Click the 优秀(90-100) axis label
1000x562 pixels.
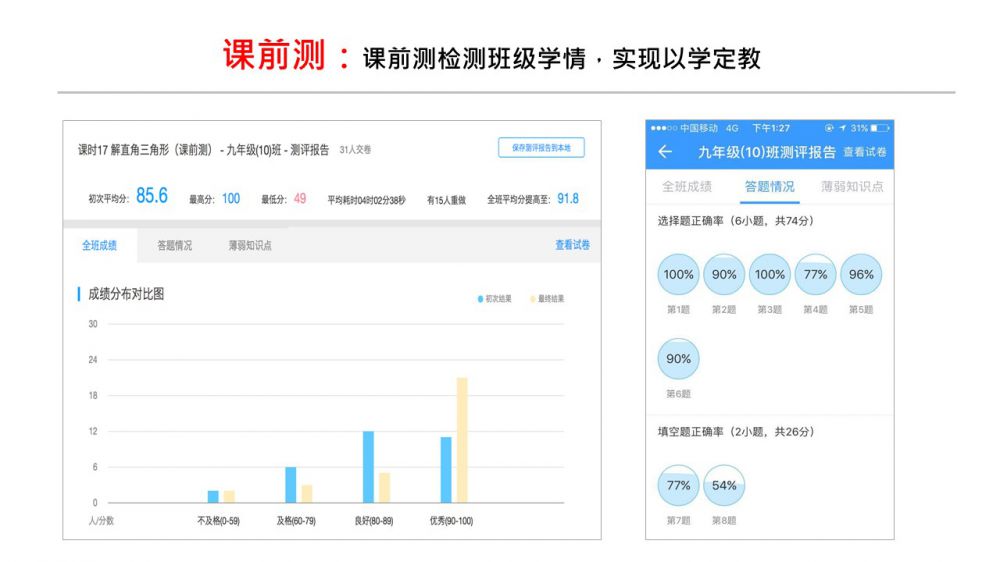(x=452, y=521)
